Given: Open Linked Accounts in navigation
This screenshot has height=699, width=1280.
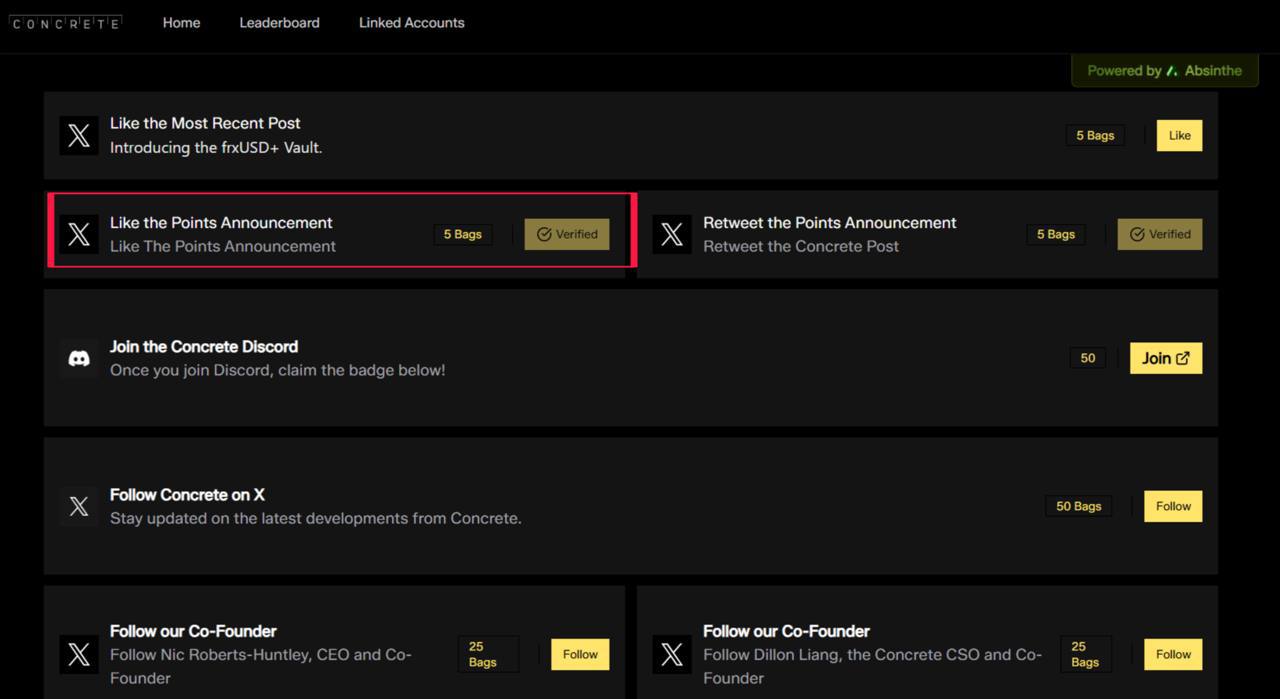Looking at the screenshot, I should 411,22.
